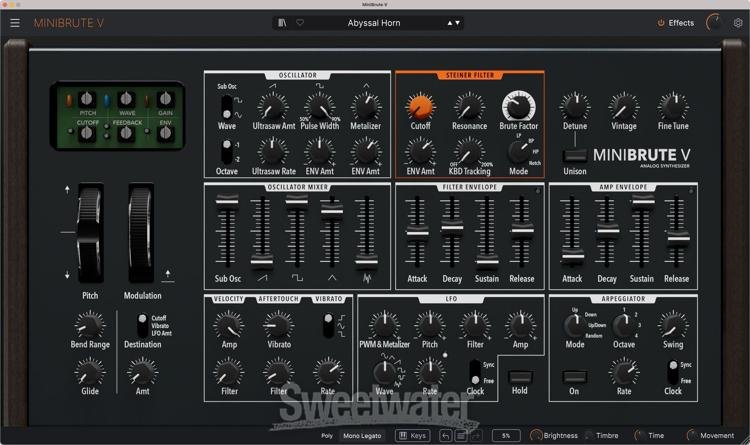This screenshot has height=445, width=750.
Task: Click the Time macro label
Action: (x=656, y=435)
